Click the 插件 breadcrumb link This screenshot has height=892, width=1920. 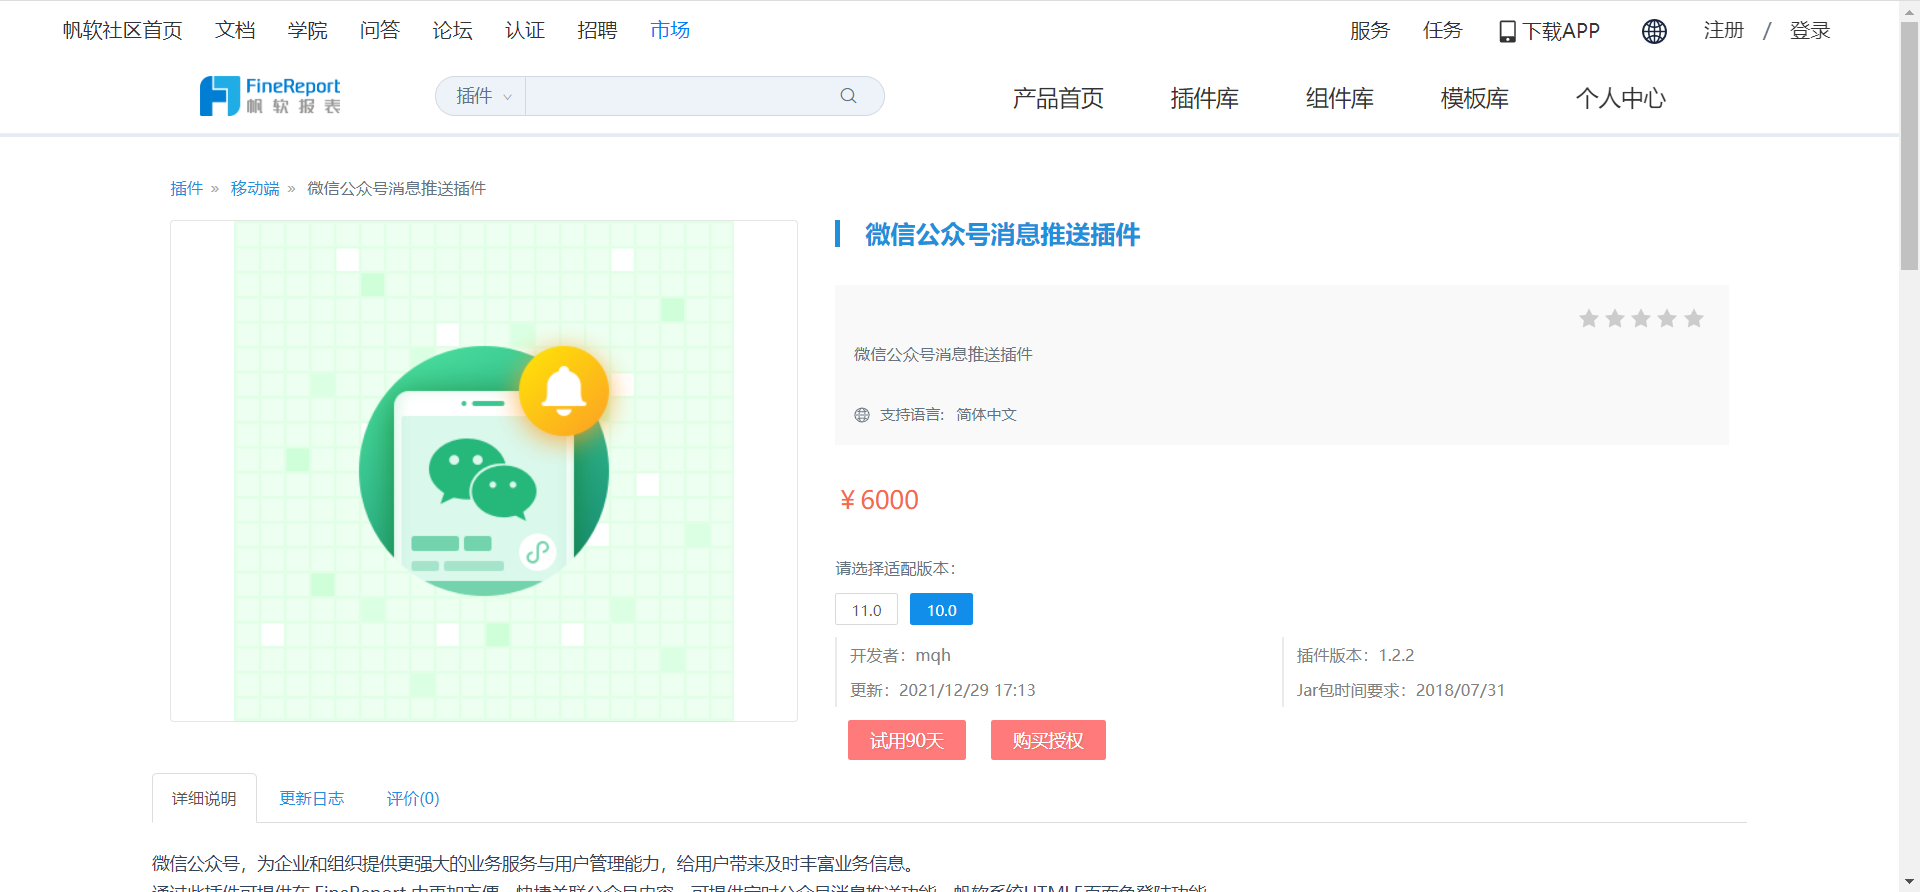coord(186,188)
